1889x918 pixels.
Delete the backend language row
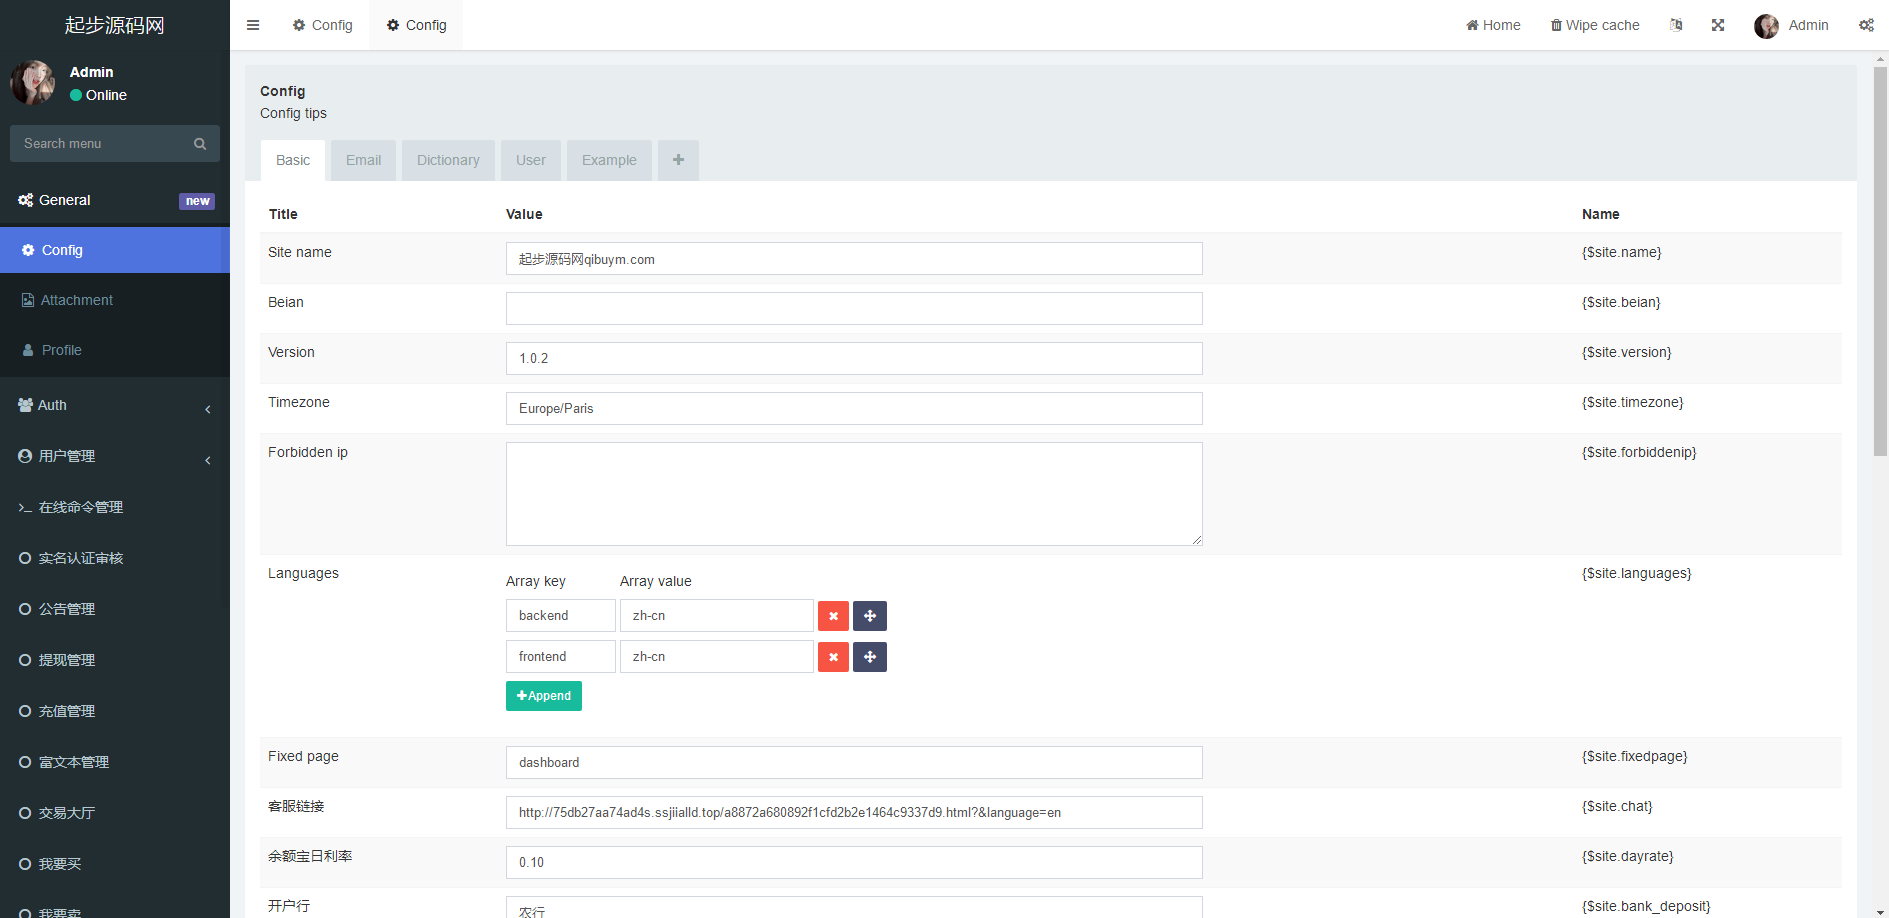pos(833,616)
